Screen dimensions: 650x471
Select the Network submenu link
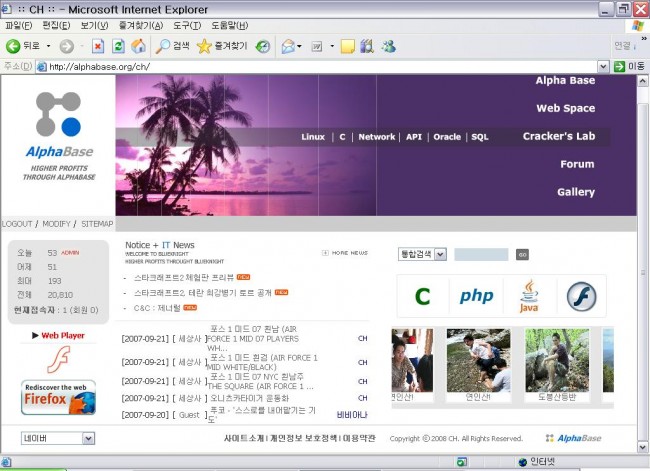click(x=376, y=137)
